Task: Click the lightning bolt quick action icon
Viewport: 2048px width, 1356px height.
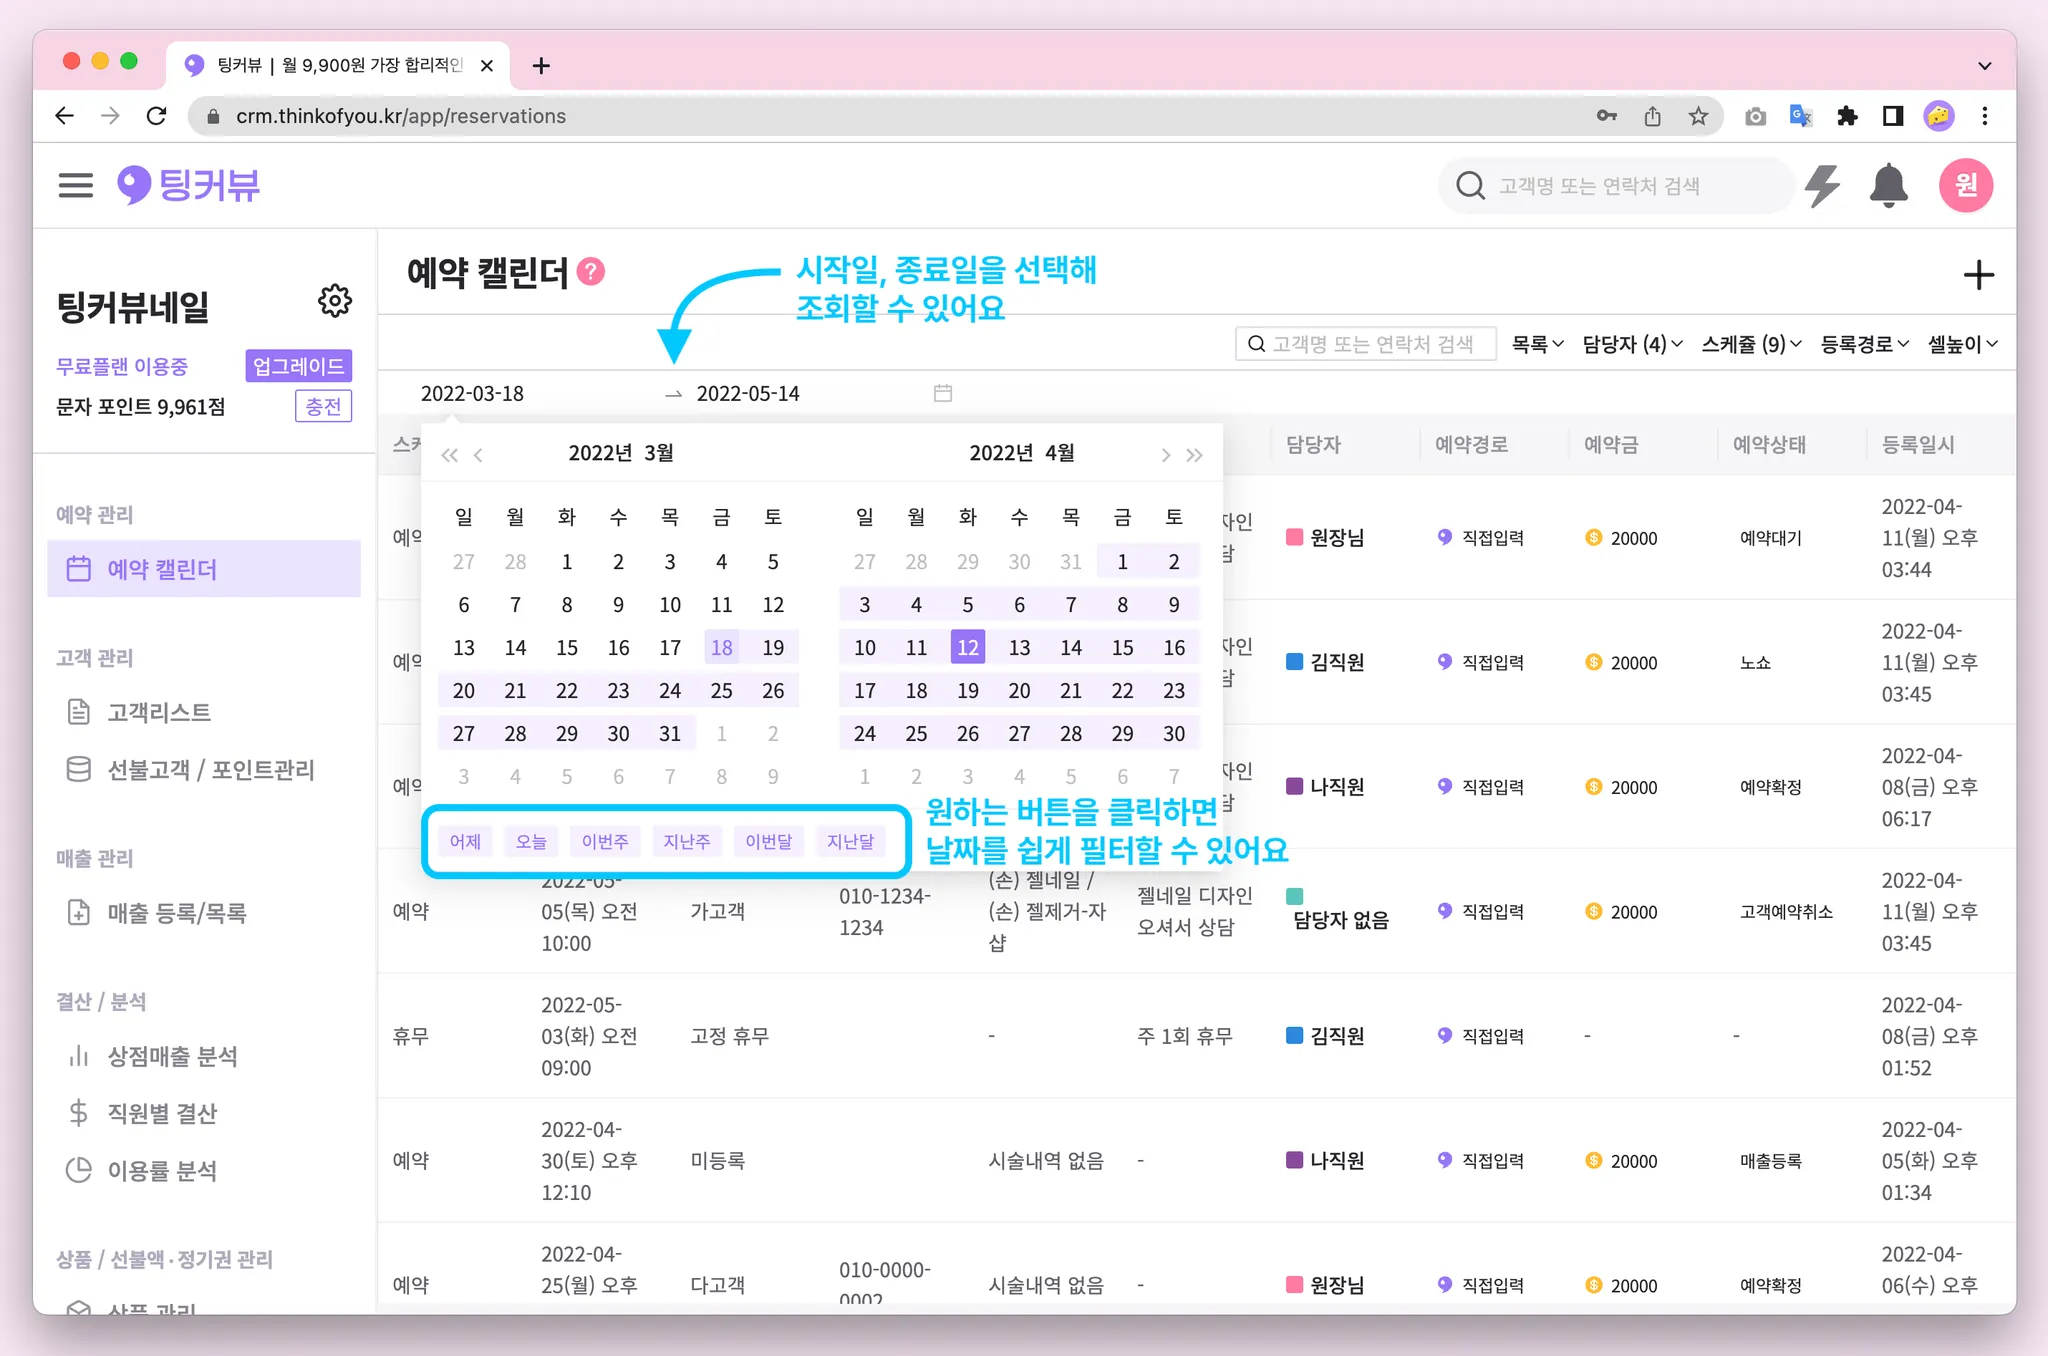Action: [1822, 186]
